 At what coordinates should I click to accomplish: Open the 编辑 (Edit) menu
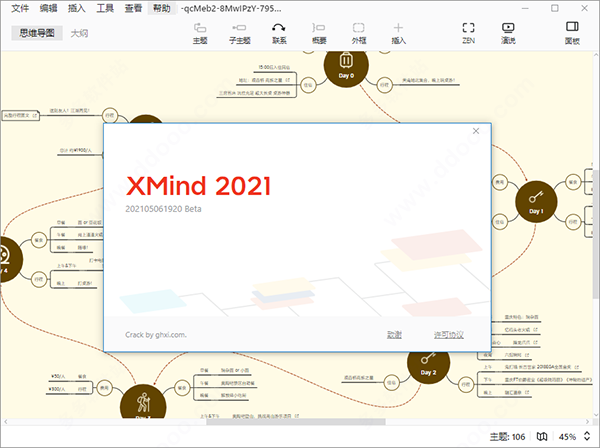[48, 8]
